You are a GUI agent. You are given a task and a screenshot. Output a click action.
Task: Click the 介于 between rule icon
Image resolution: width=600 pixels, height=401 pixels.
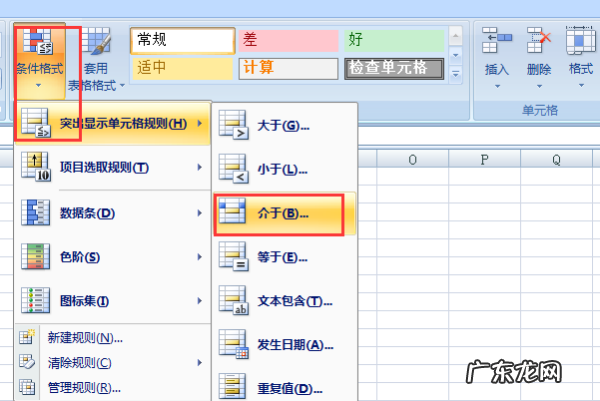[x=232, y=211]
